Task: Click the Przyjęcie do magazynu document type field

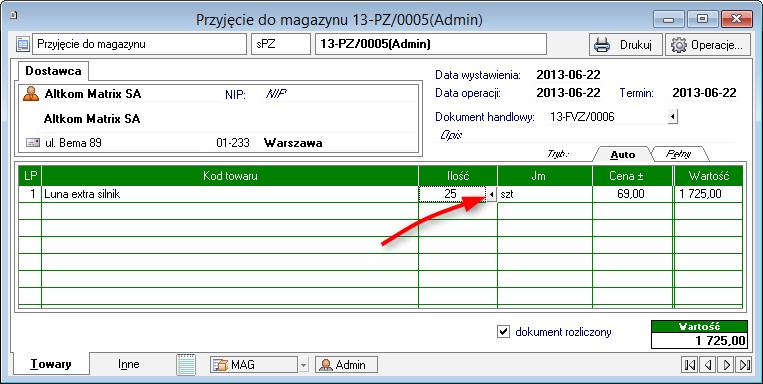Action: point(140,44)
